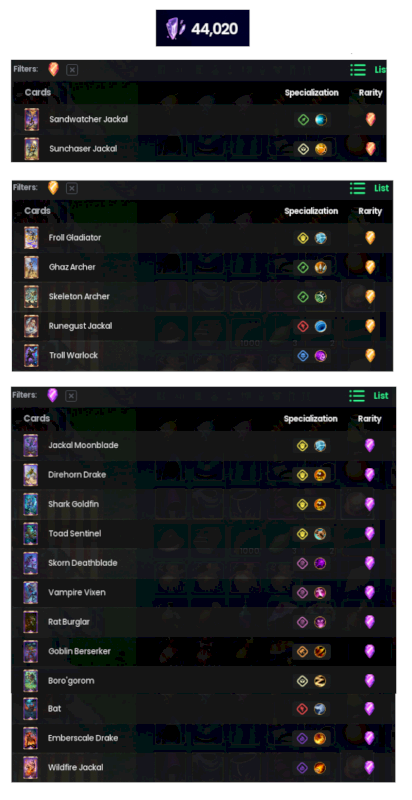Image resolution: width=412 pixels, height=800 pixels.
Task: Sort by Specialization column in purple panel
Action: (x=311, y=418)
